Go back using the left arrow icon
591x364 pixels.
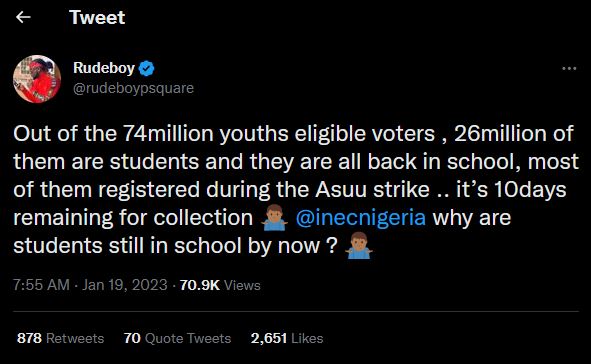coord(23,17)
